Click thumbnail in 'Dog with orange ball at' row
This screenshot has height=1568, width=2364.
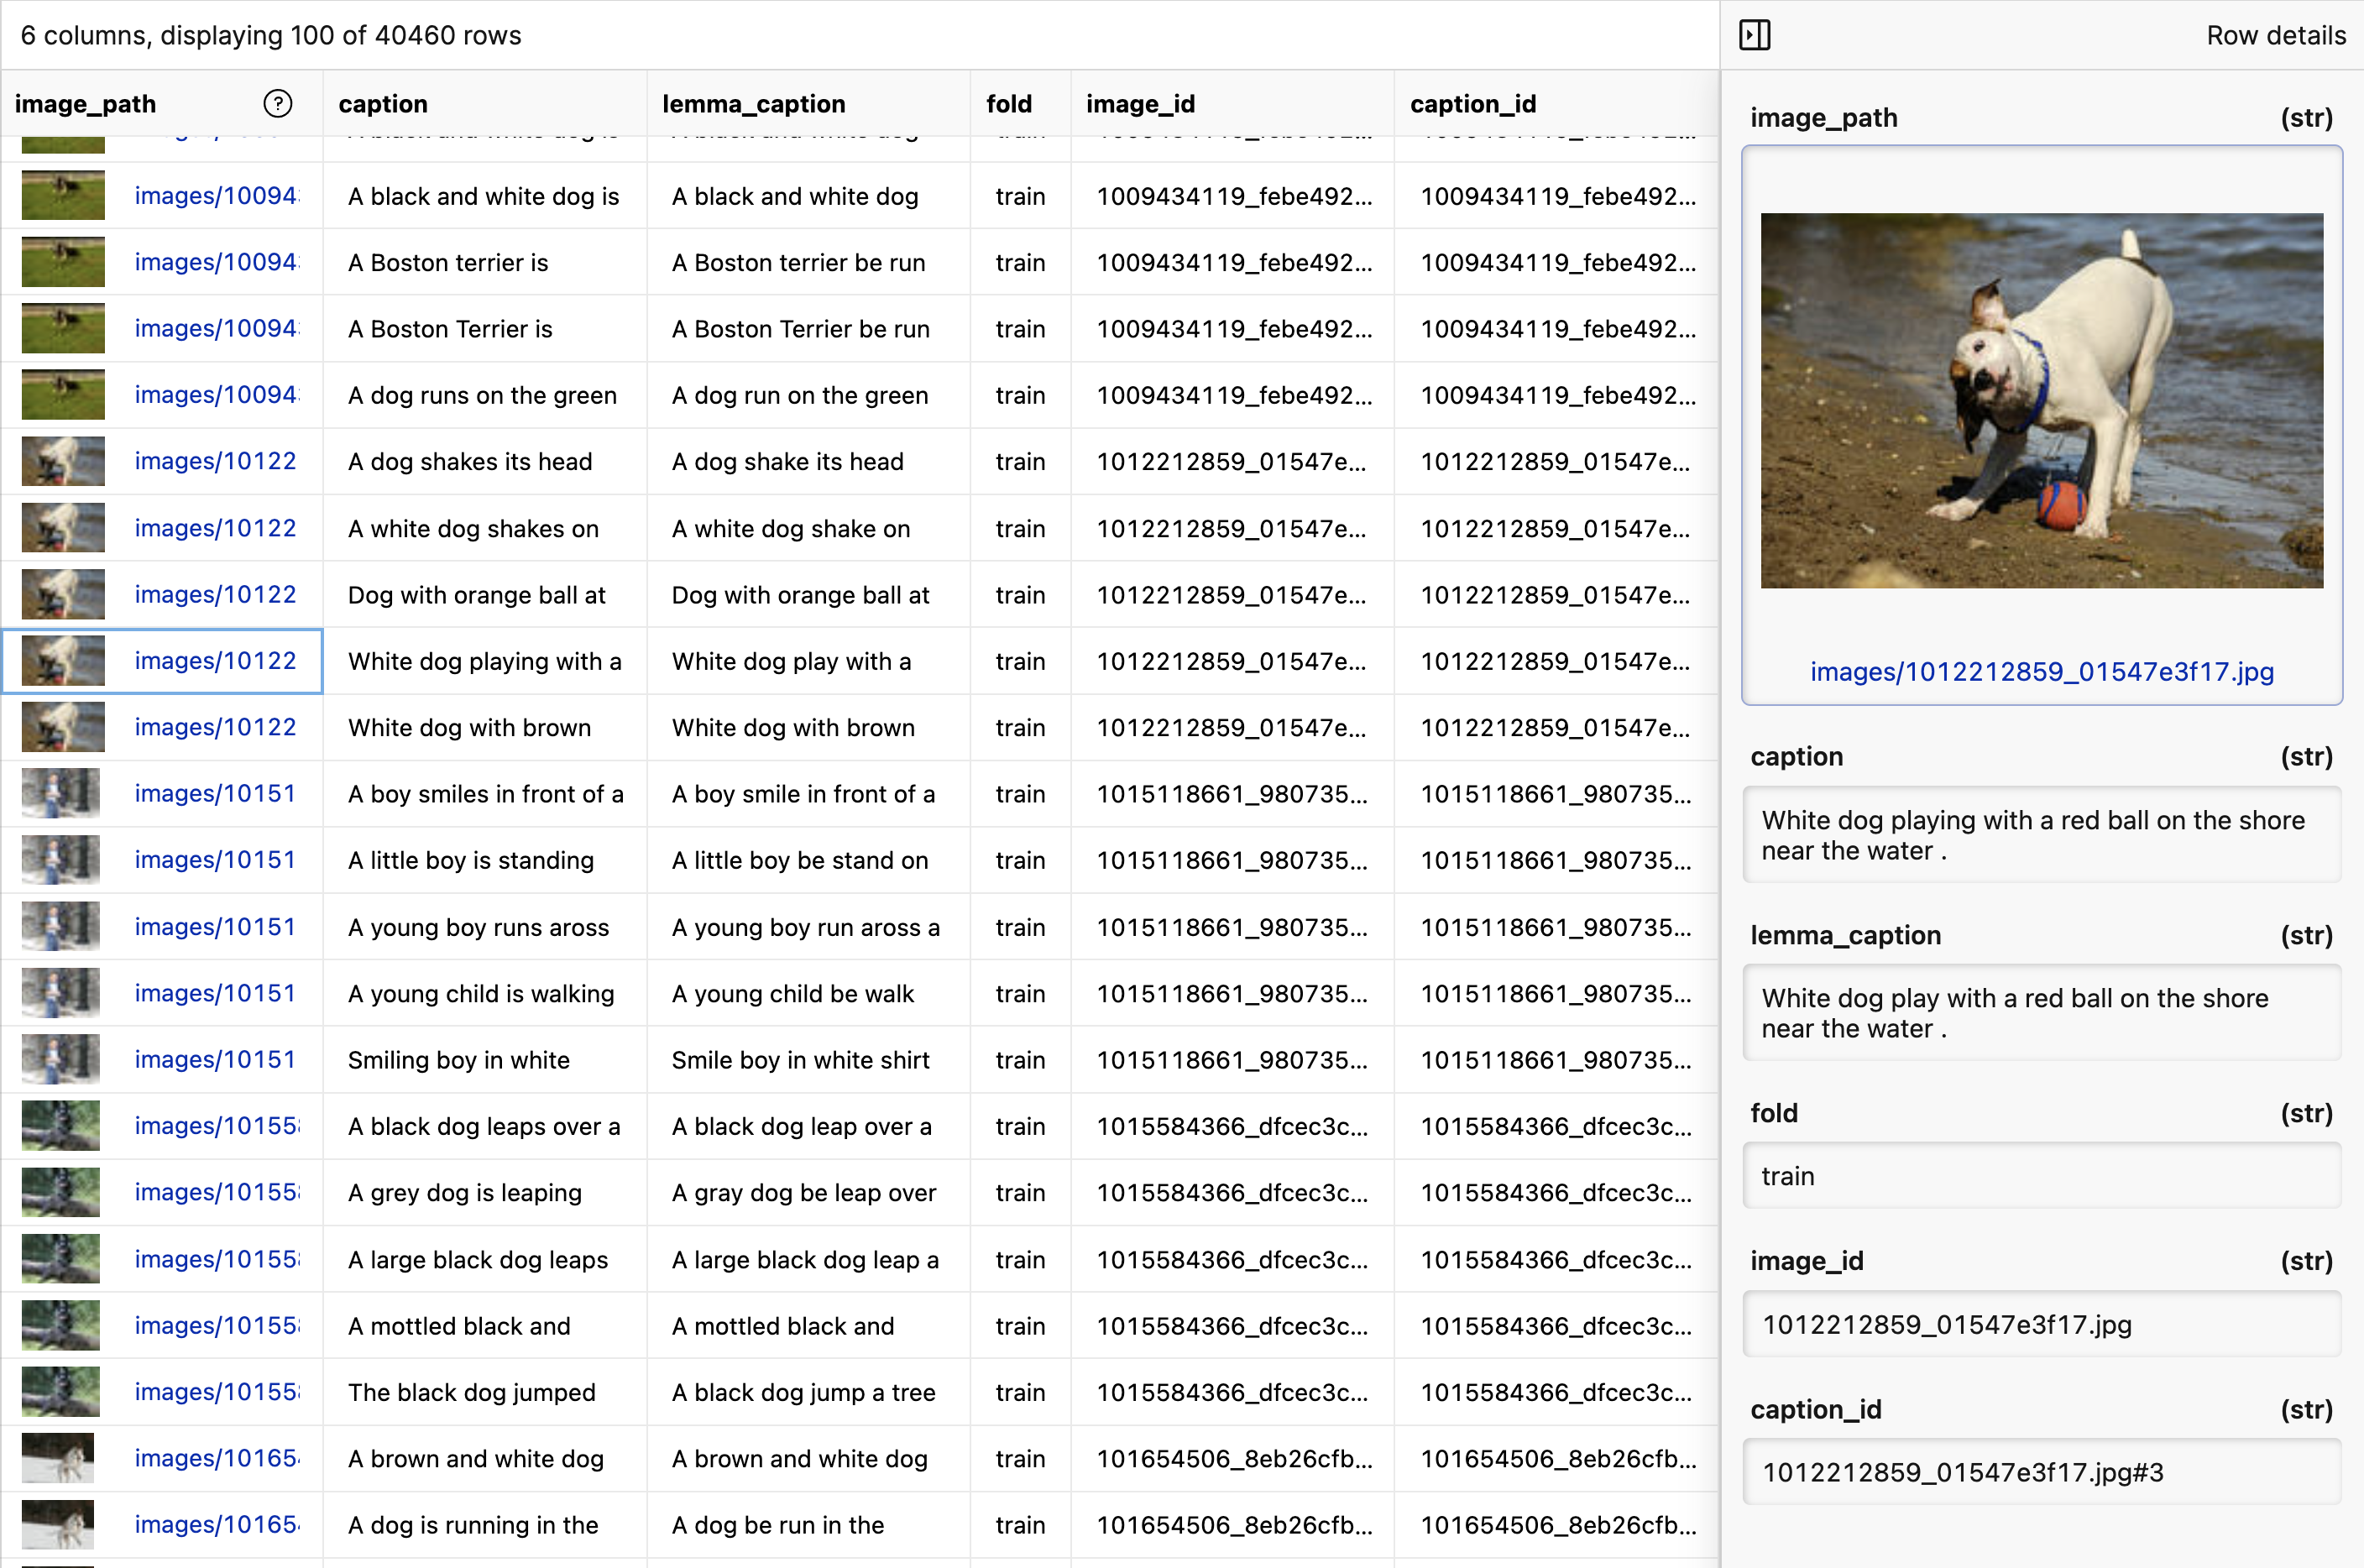pyautogui.click(x=63, y=594)
